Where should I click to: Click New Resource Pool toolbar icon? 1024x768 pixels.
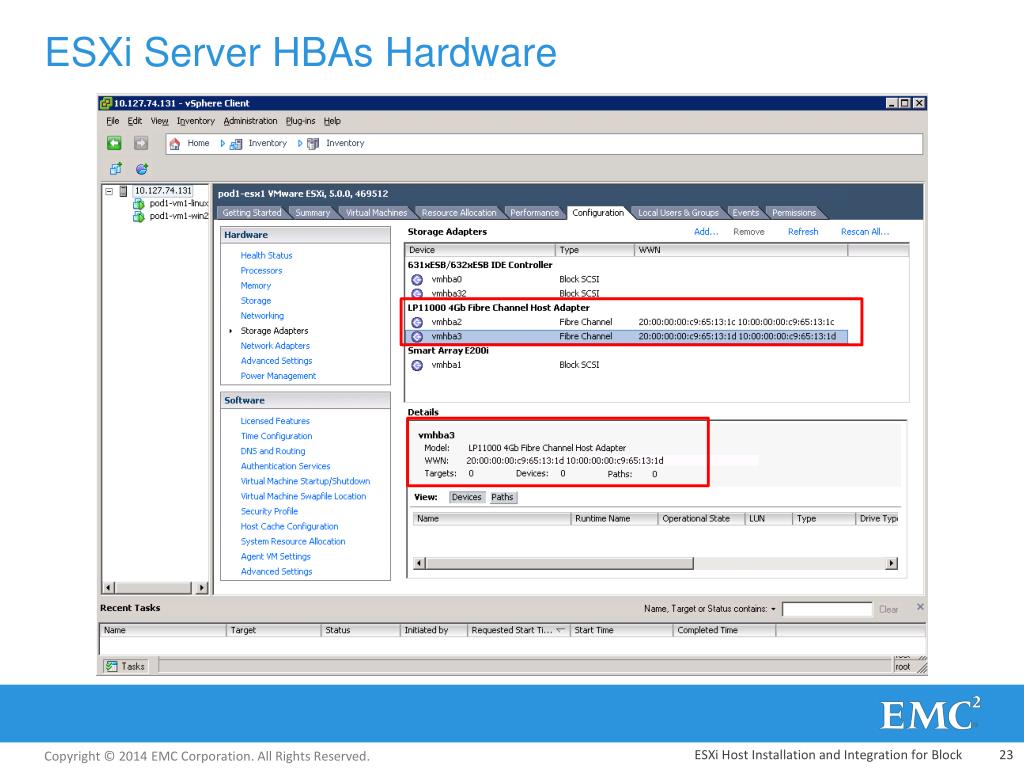[142, 169]
